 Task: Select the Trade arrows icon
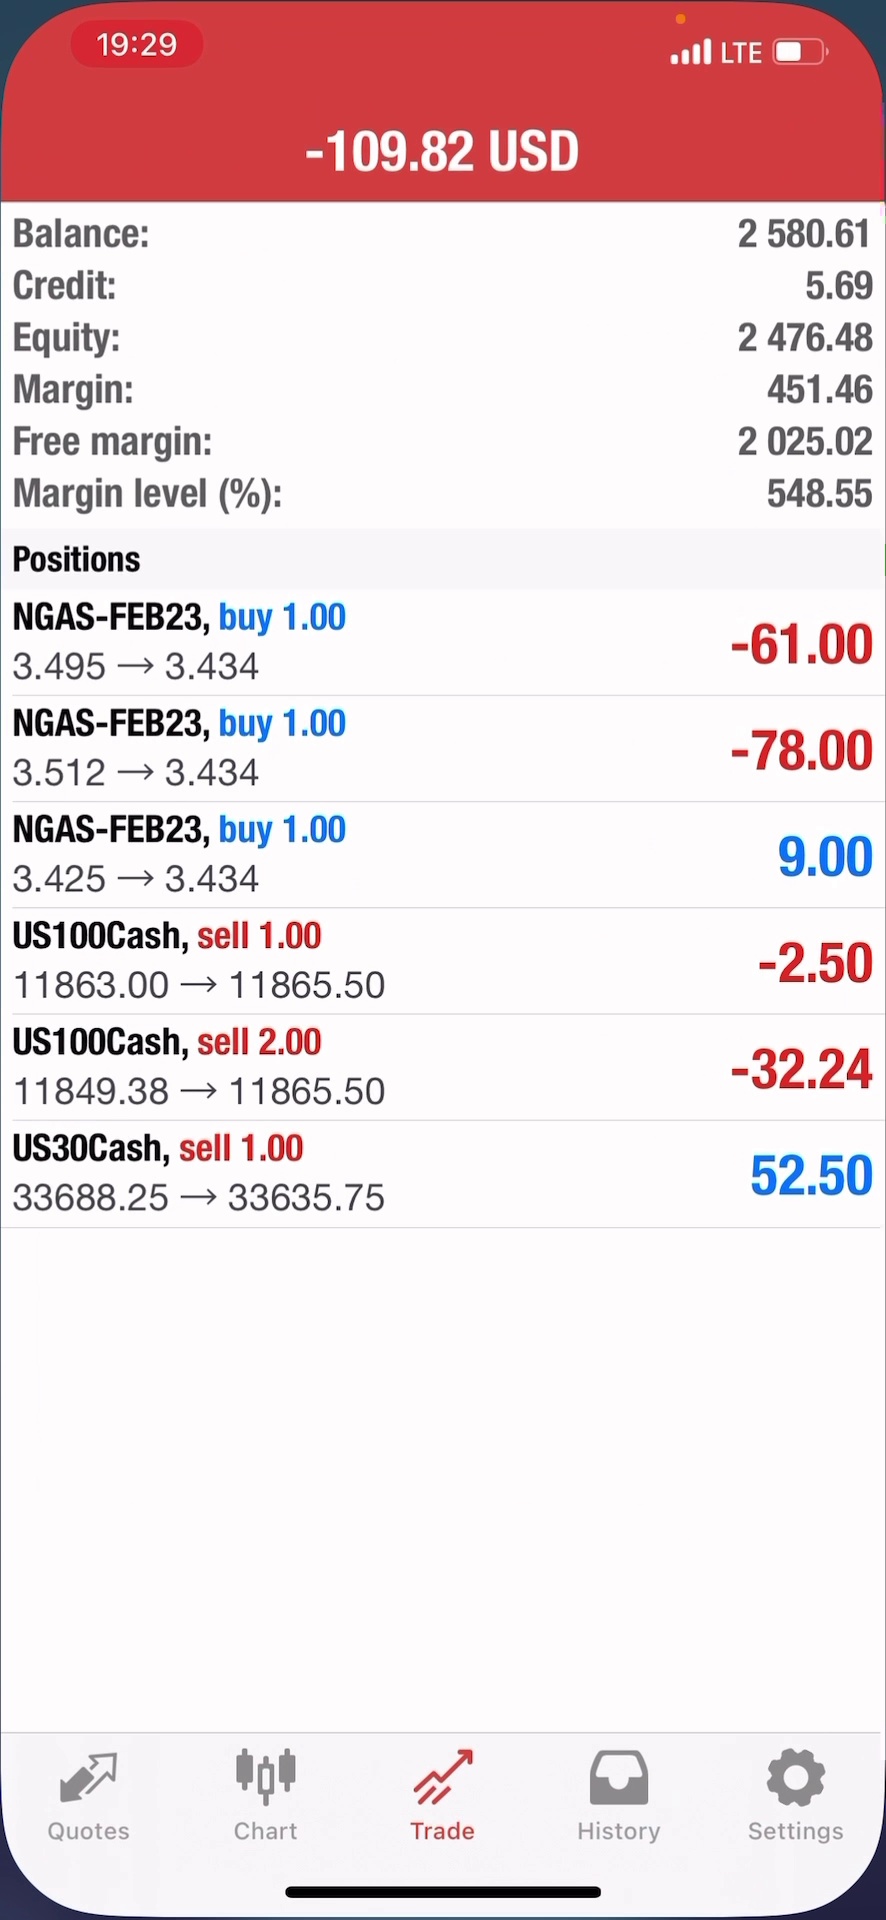[x=442, y=1779]
